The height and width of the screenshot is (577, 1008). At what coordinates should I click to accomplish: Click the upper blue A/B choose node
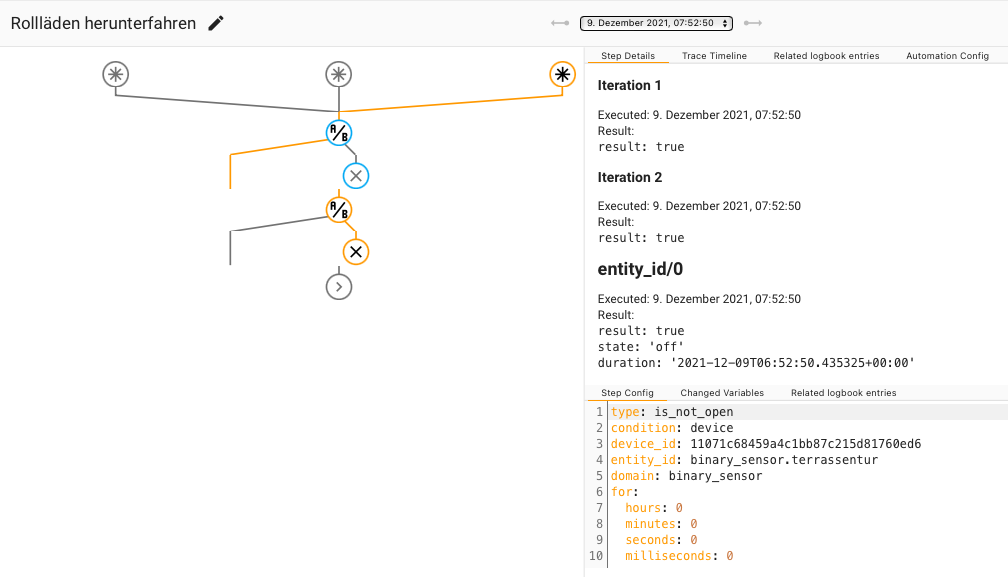point(339,132)
